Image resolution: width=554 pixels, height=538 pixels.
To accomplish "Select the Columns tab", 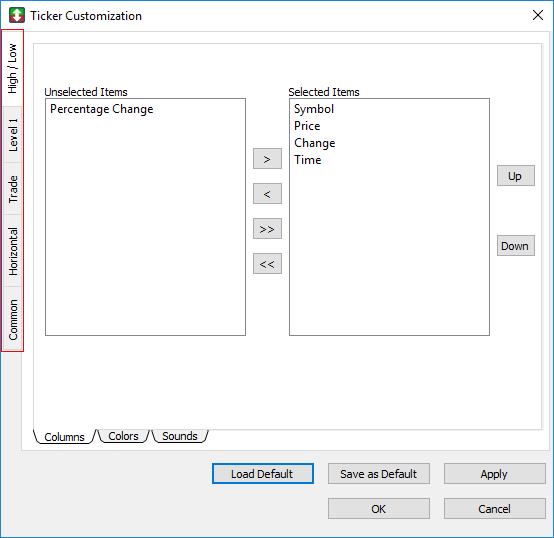I will 64,437.
